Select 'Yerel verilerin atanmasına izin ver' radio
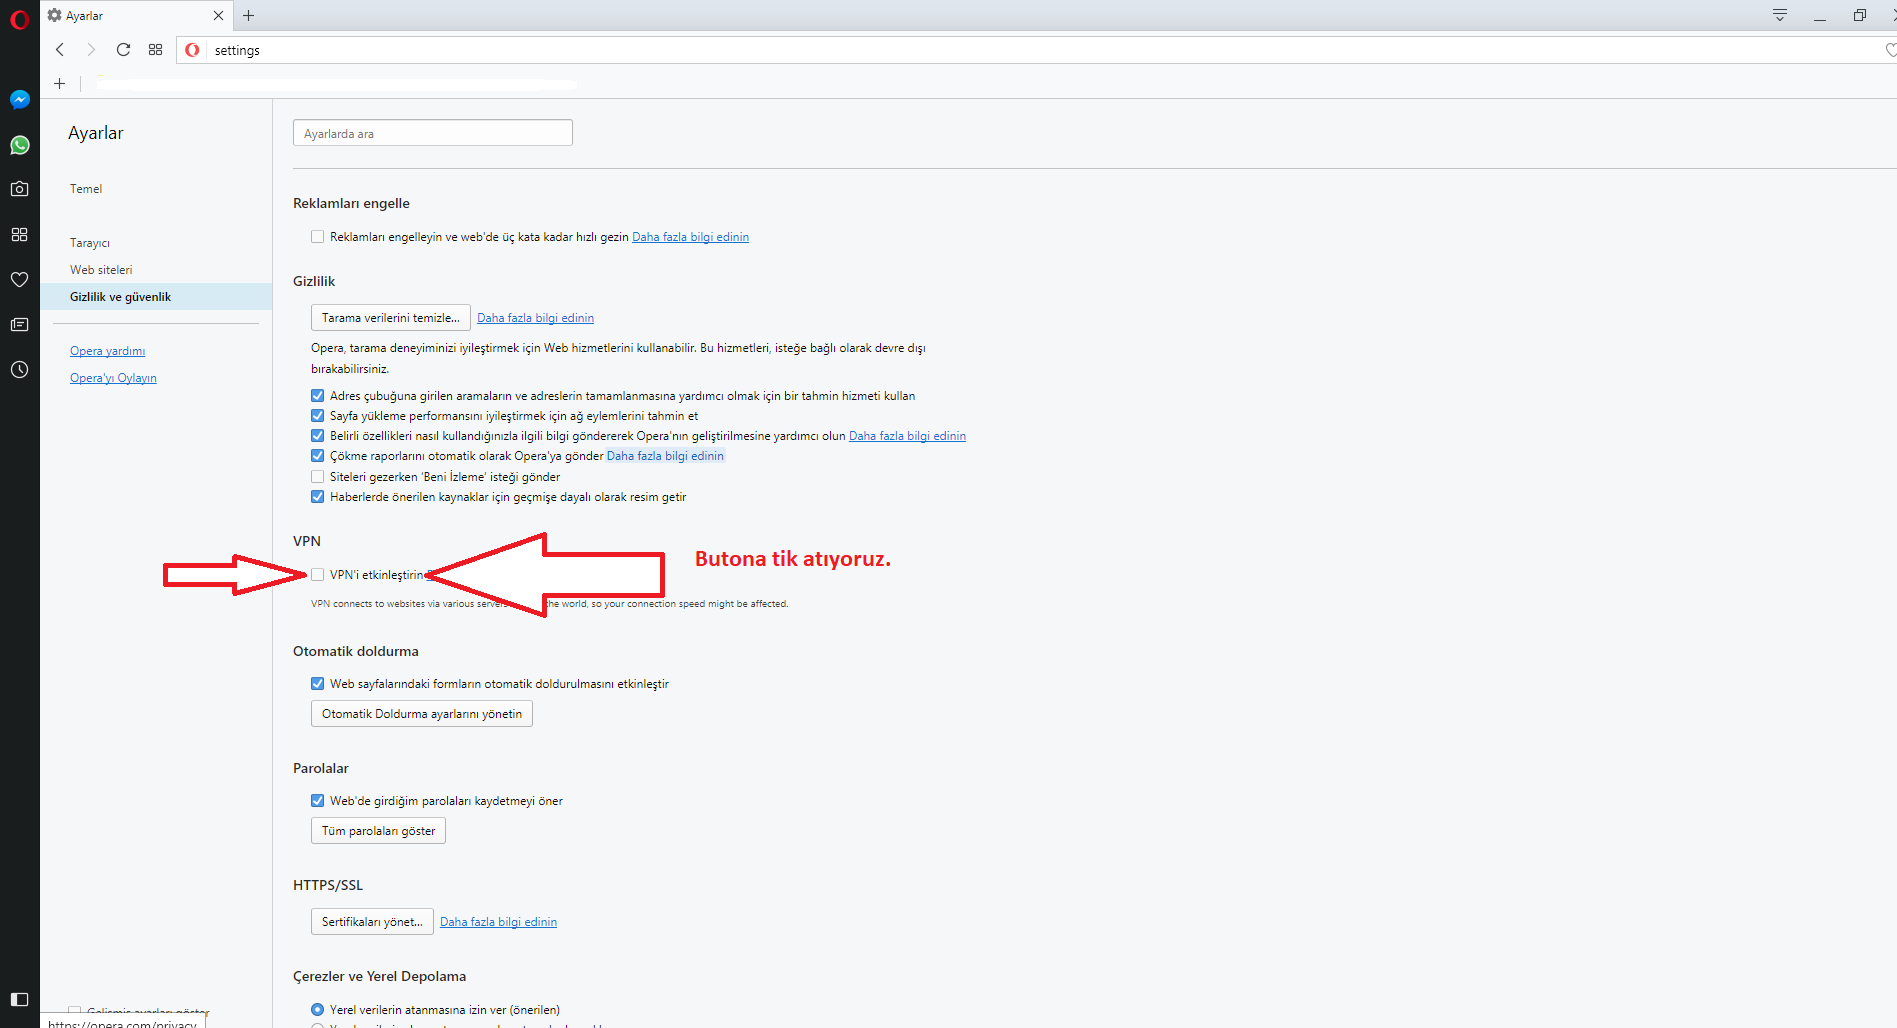Viewport: 1897px width, 1028px height. 317,1010
